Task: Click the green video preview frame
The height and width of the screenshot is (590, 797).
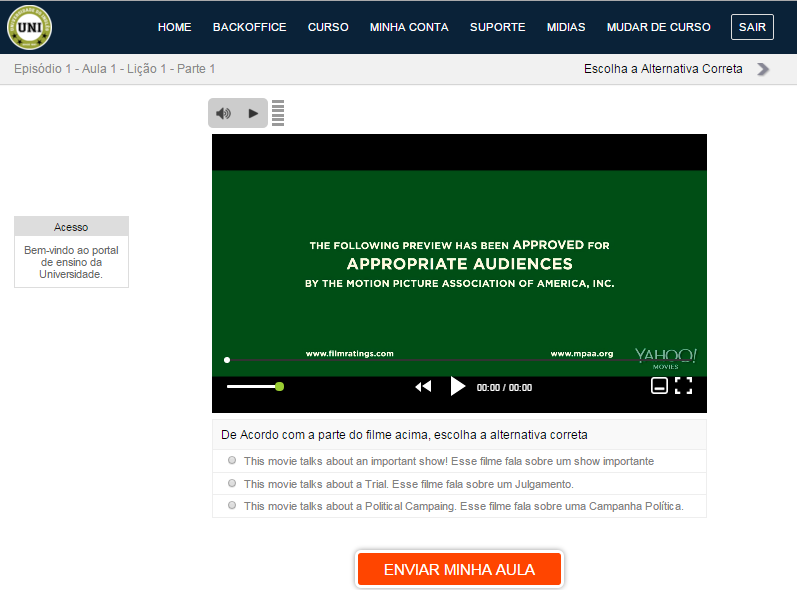Action: tap(459, 273)
